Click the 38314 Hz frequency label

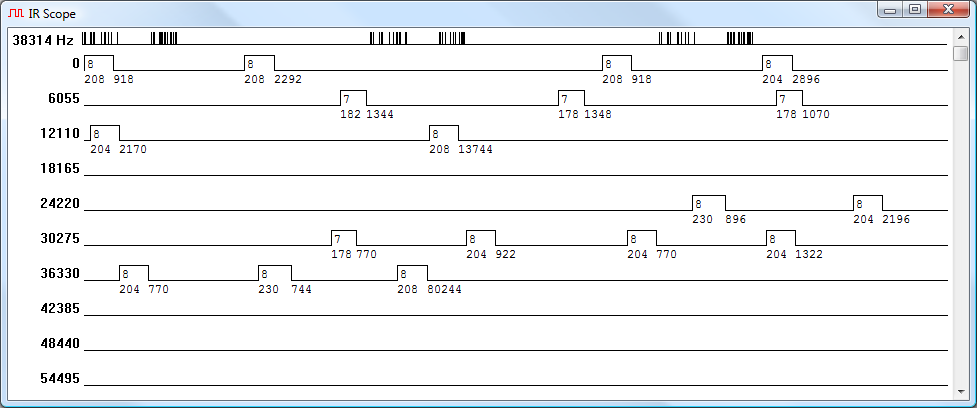[43, 40]
